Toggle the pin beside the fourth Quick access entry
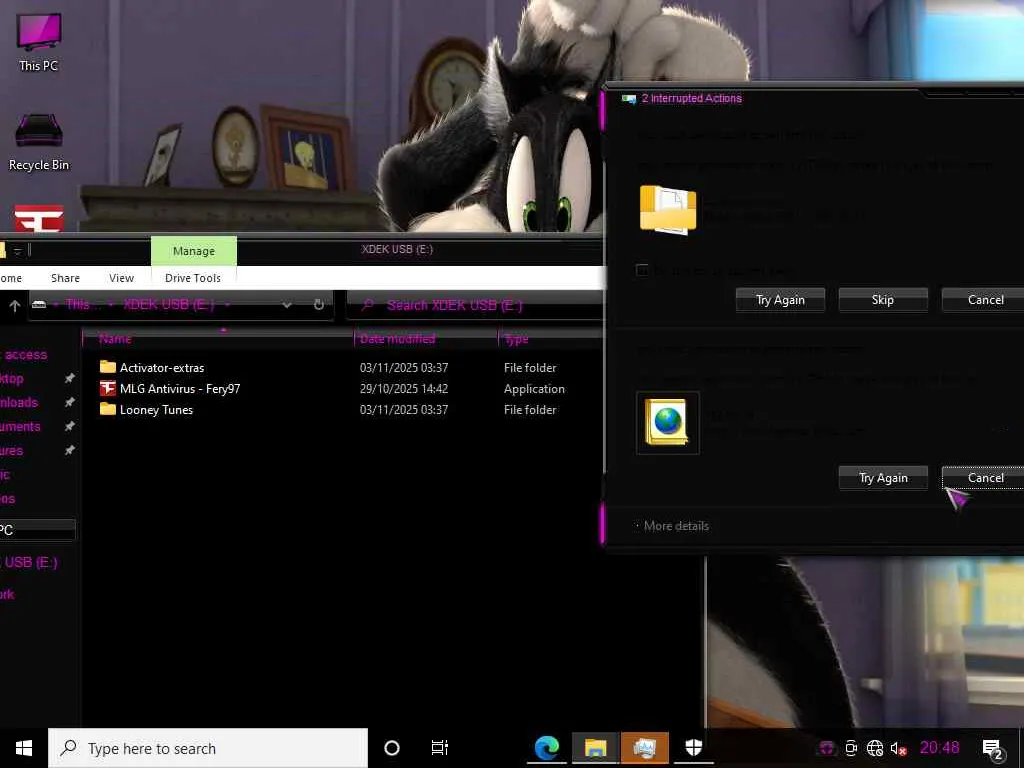Image resolution: width=1024 pixels, height=768 pixels. [69, 451]
